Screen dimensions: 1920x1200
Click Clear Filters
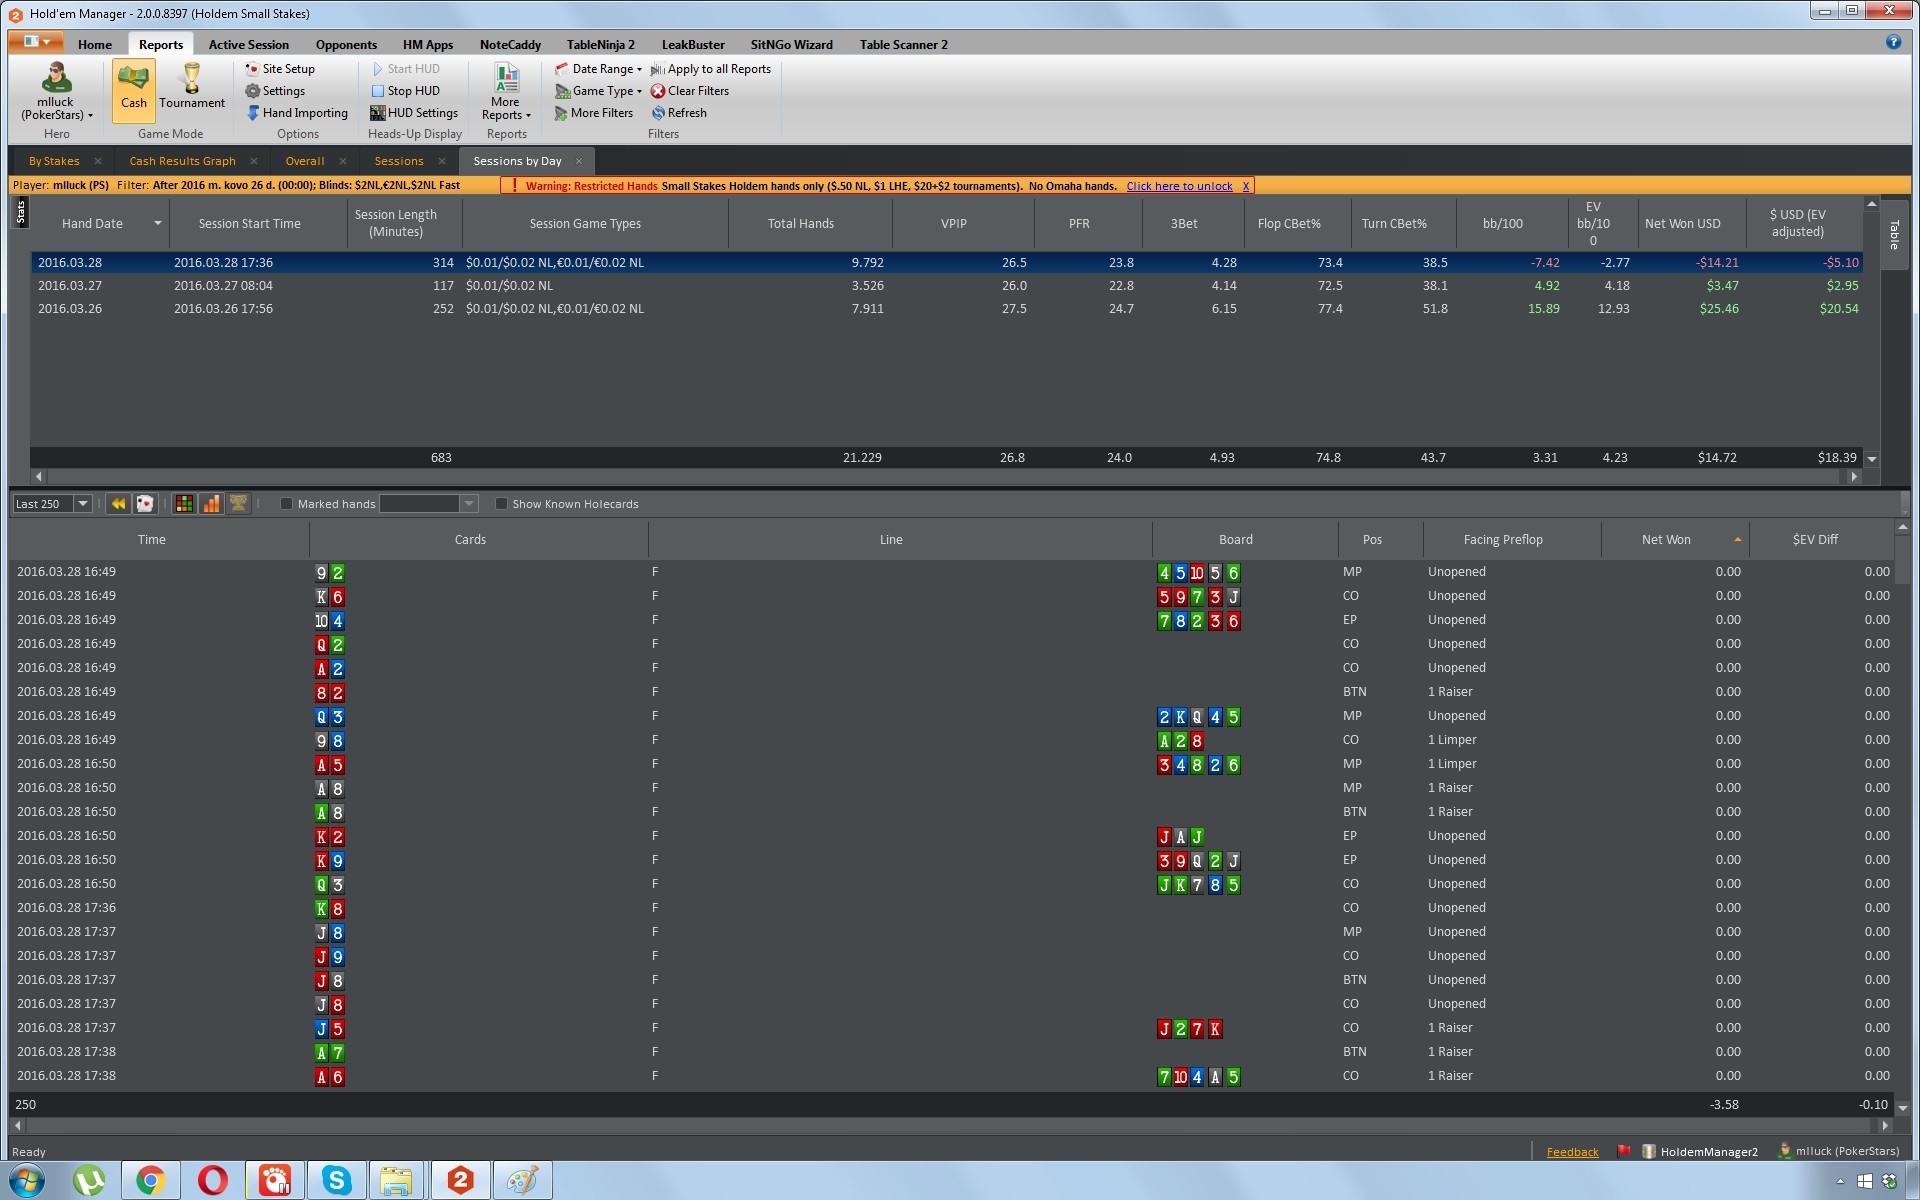[690, 91]
